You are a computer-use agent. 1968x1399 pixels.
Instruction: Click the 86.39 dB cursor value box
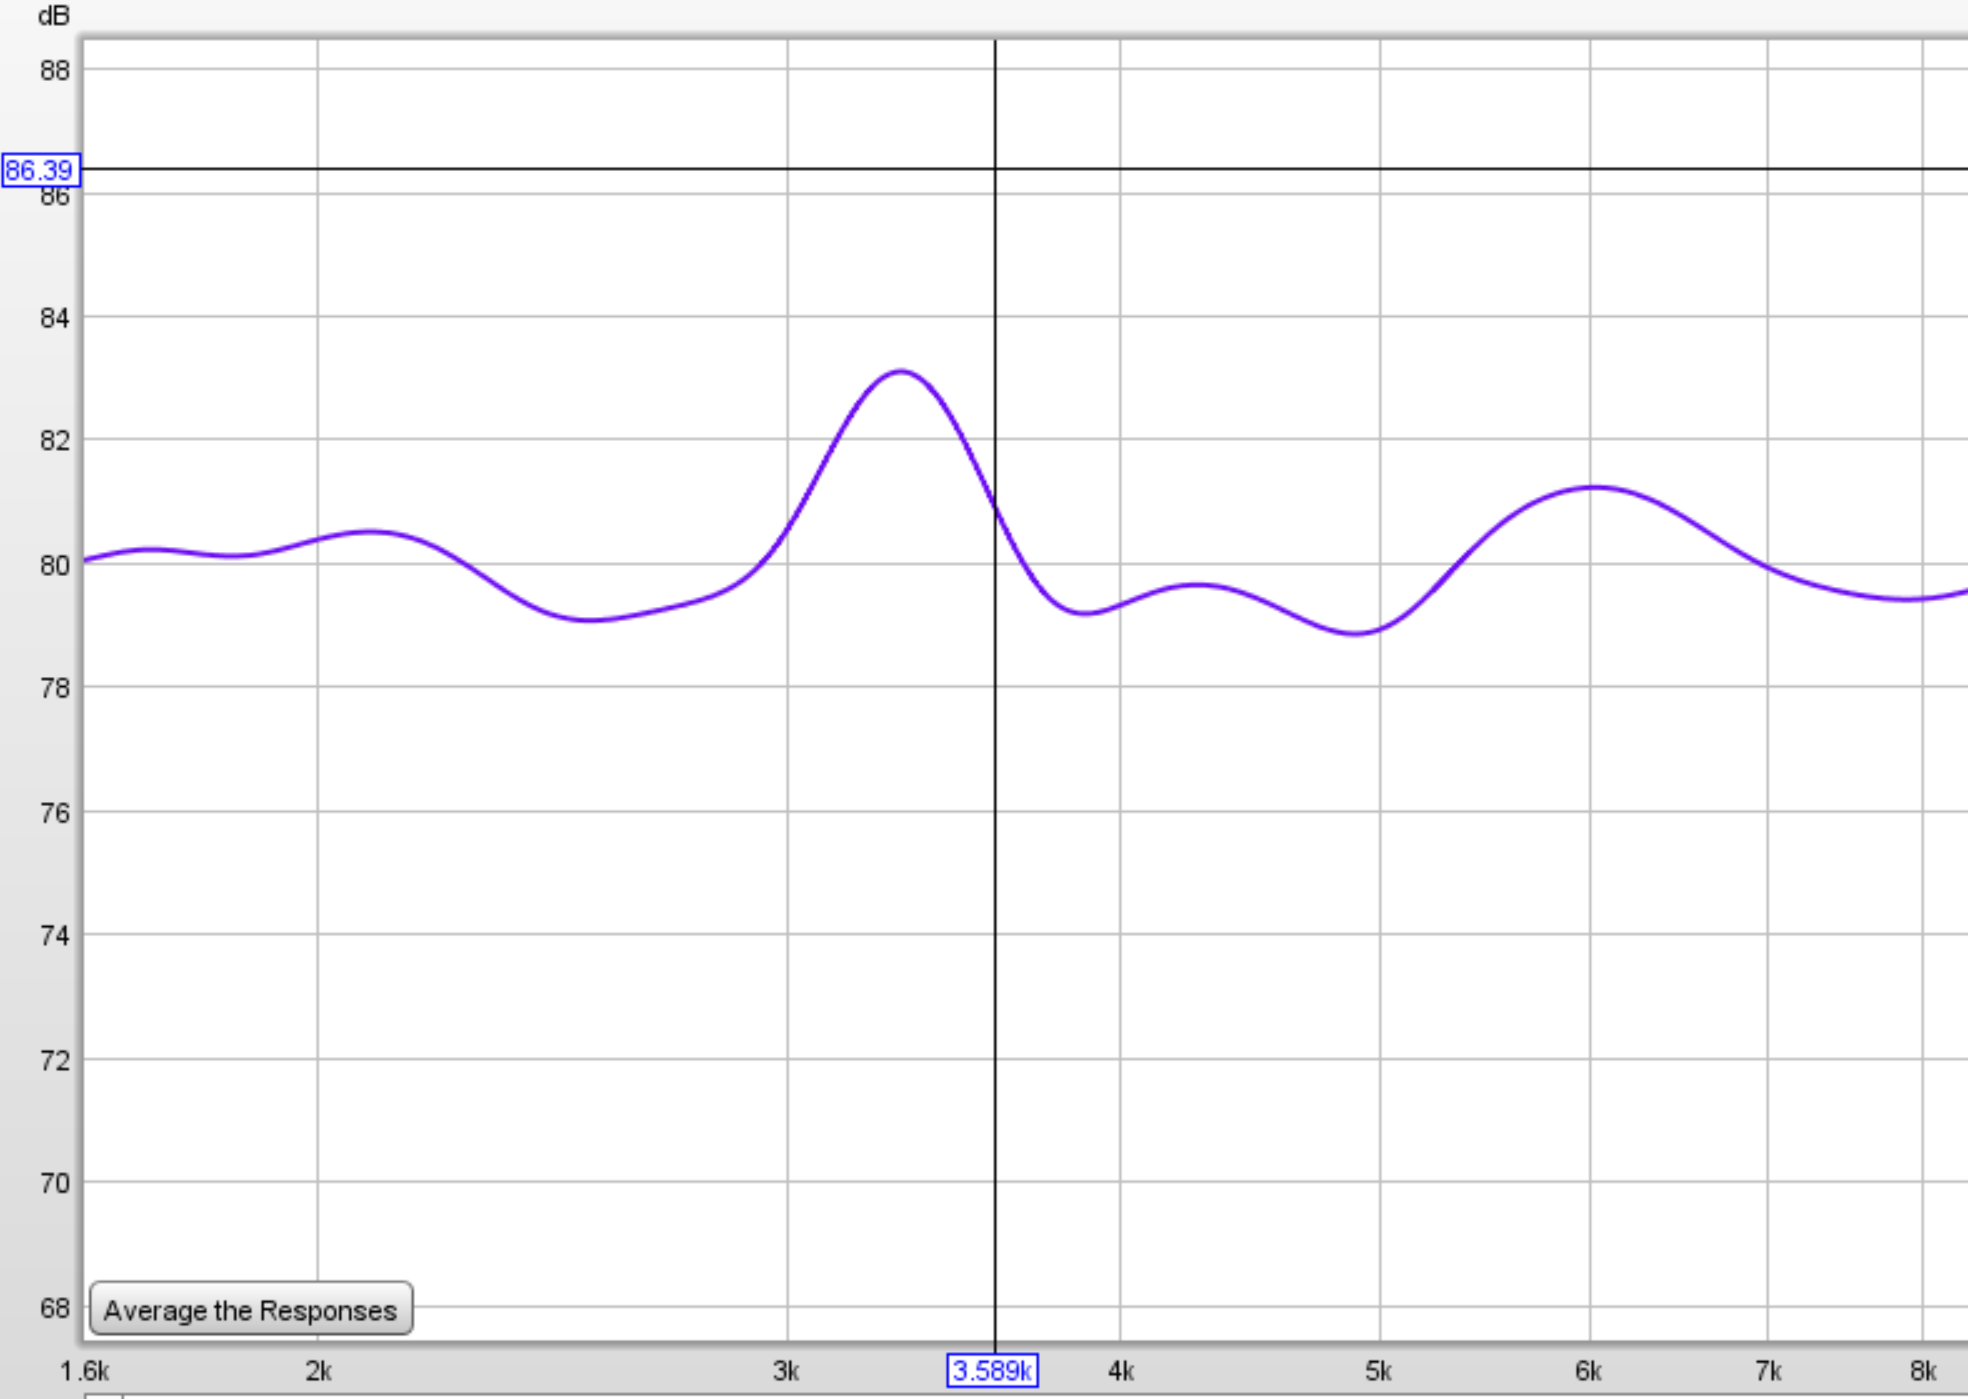point(40,170)
